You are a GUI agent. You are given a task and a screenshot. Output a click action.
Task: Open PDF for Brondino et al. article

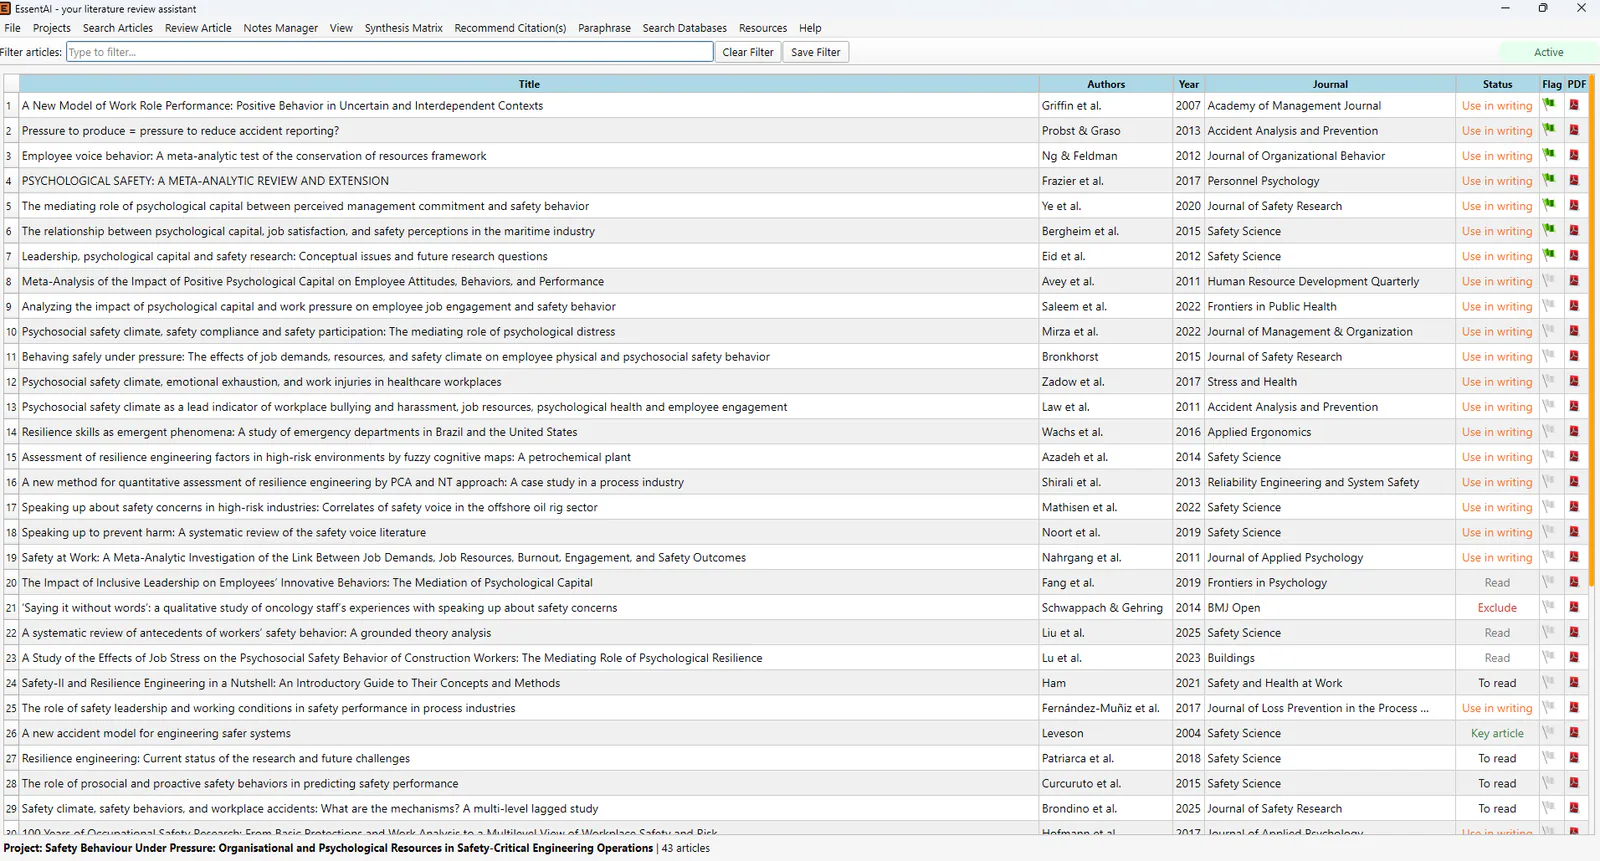pyautogui.click(x=1574, y=808)
